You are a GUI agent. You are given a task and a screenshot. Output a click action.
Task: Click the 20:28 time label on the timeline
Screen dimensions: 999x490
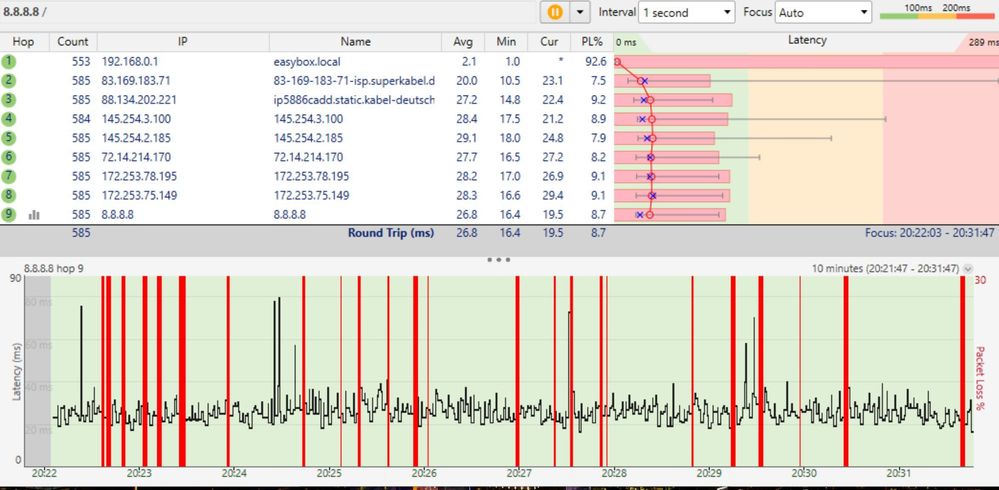[614, 473]
